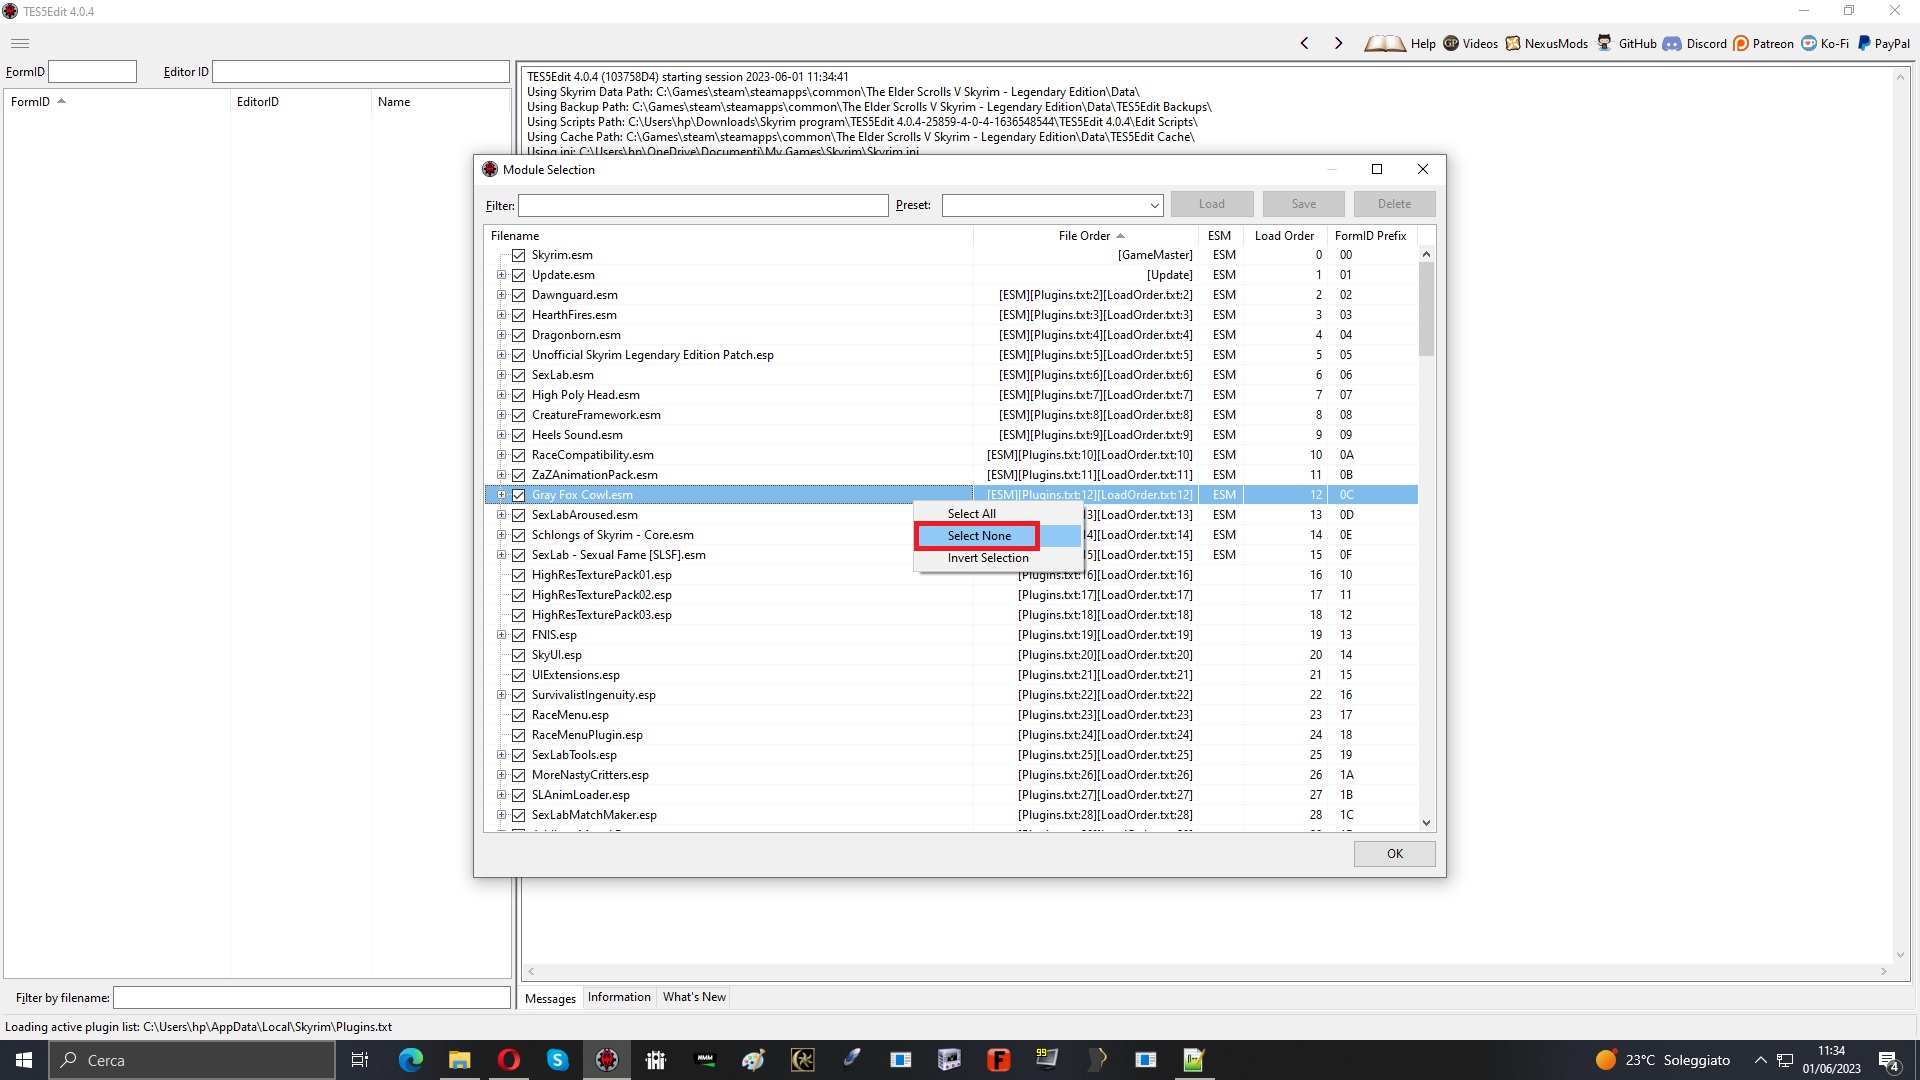Open Skype from taskbar
This screenshot has height=1080, width=1920.
pyautogui.click(x=557, y=1060)
